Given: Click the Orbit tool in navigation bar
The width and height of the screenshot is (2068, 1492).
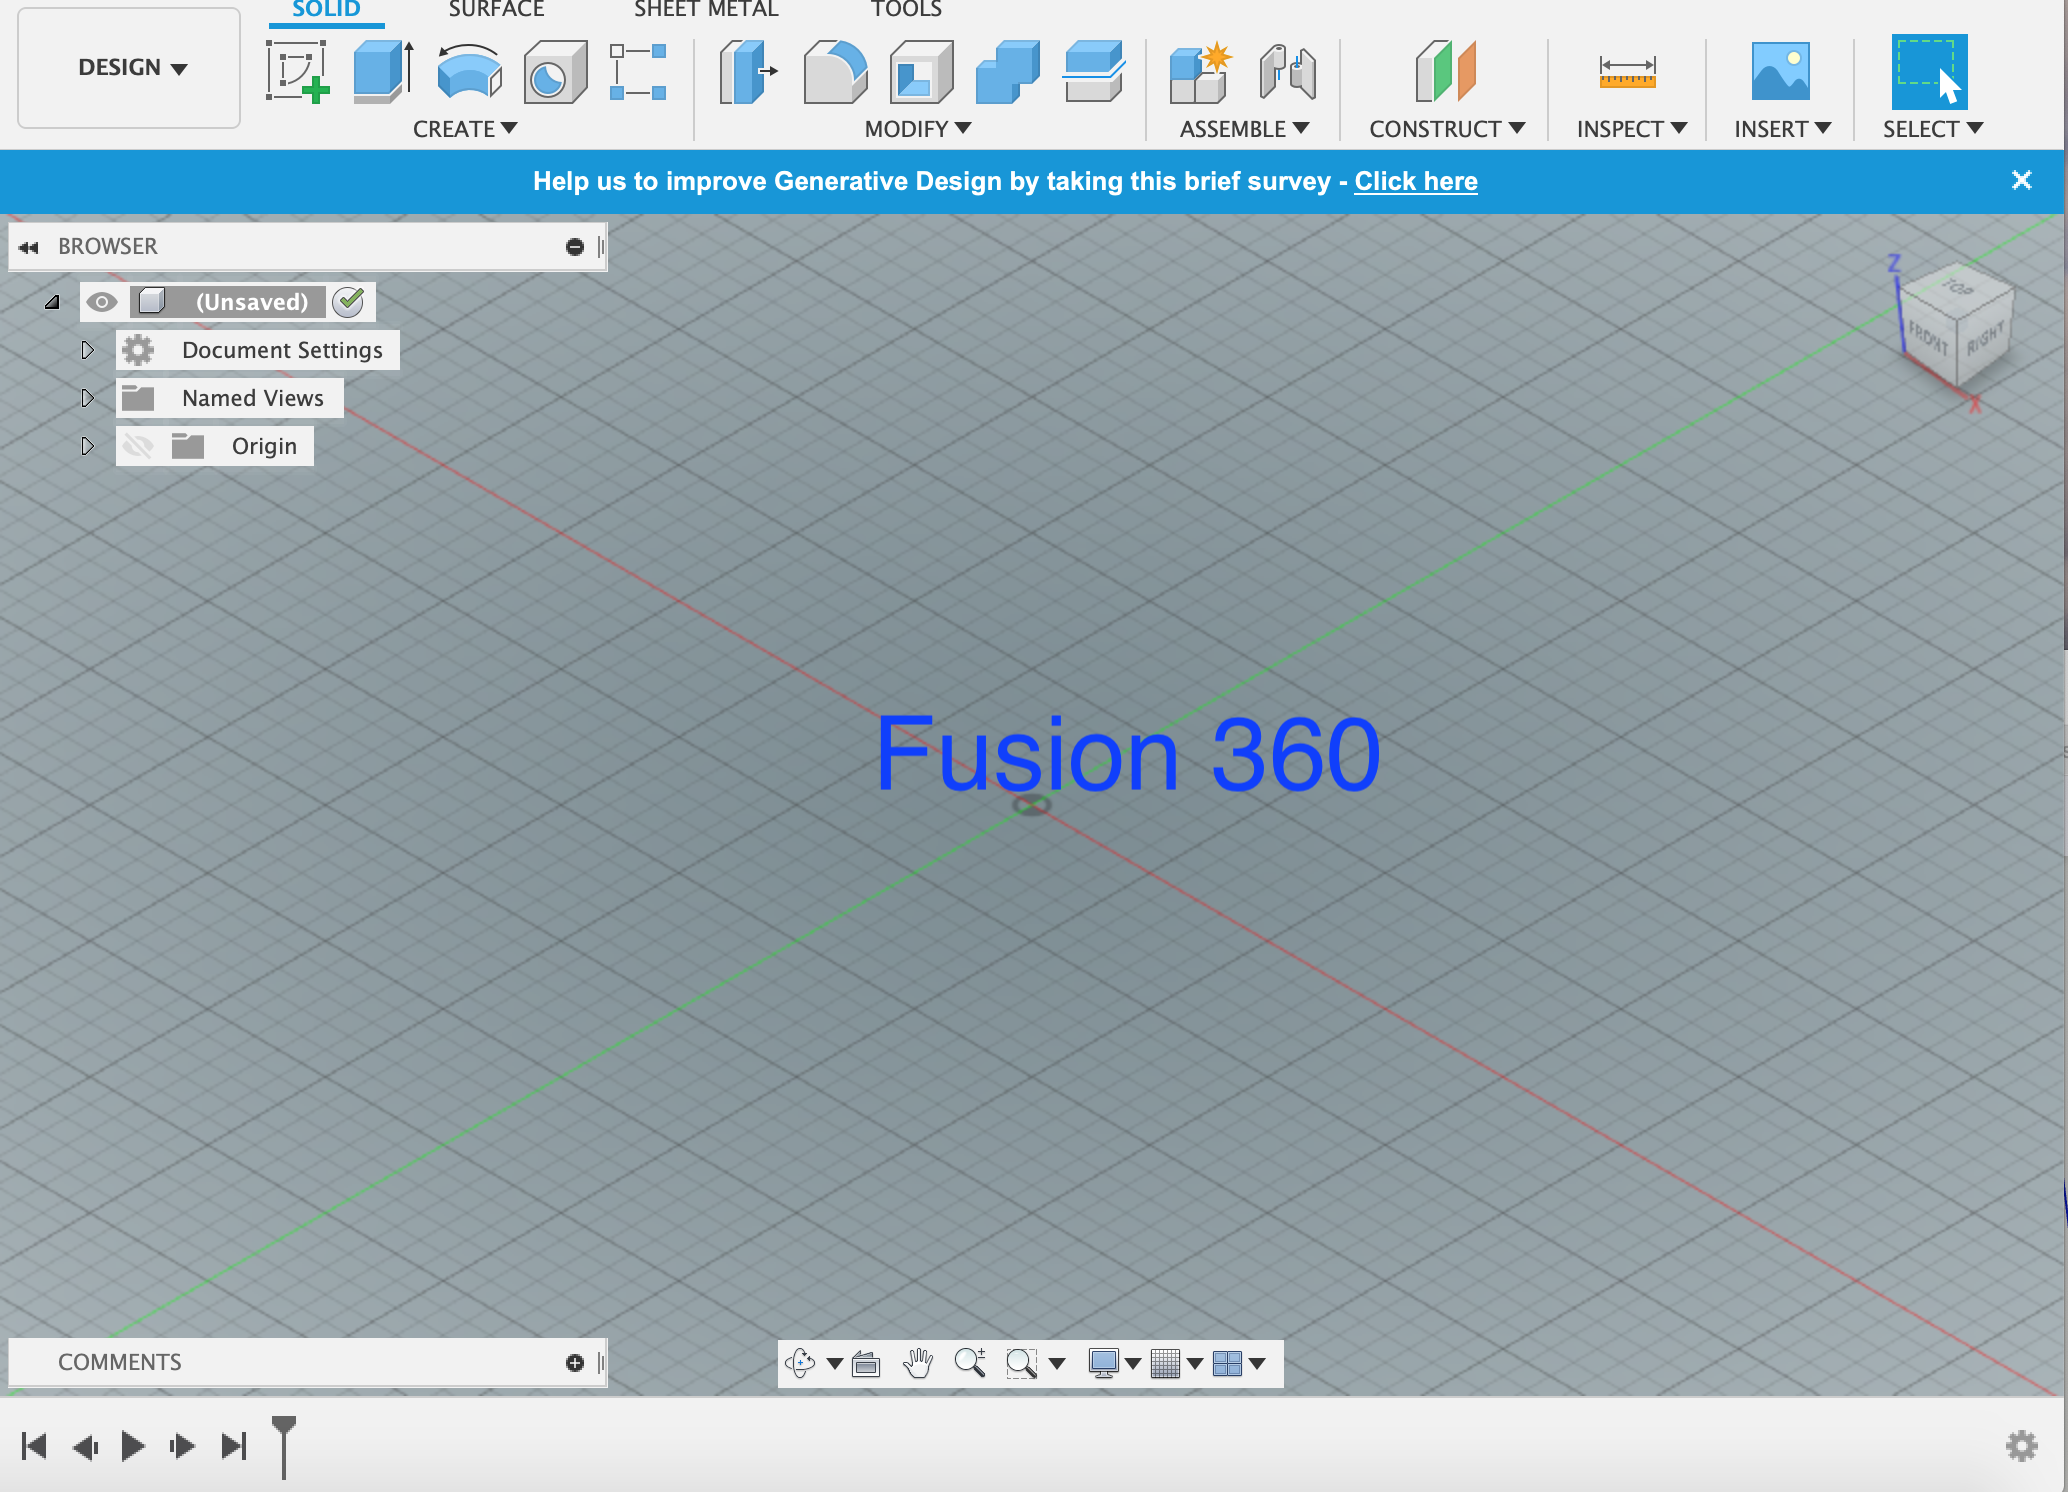Looking at the screenshot, I should (x=800, y=1363).
